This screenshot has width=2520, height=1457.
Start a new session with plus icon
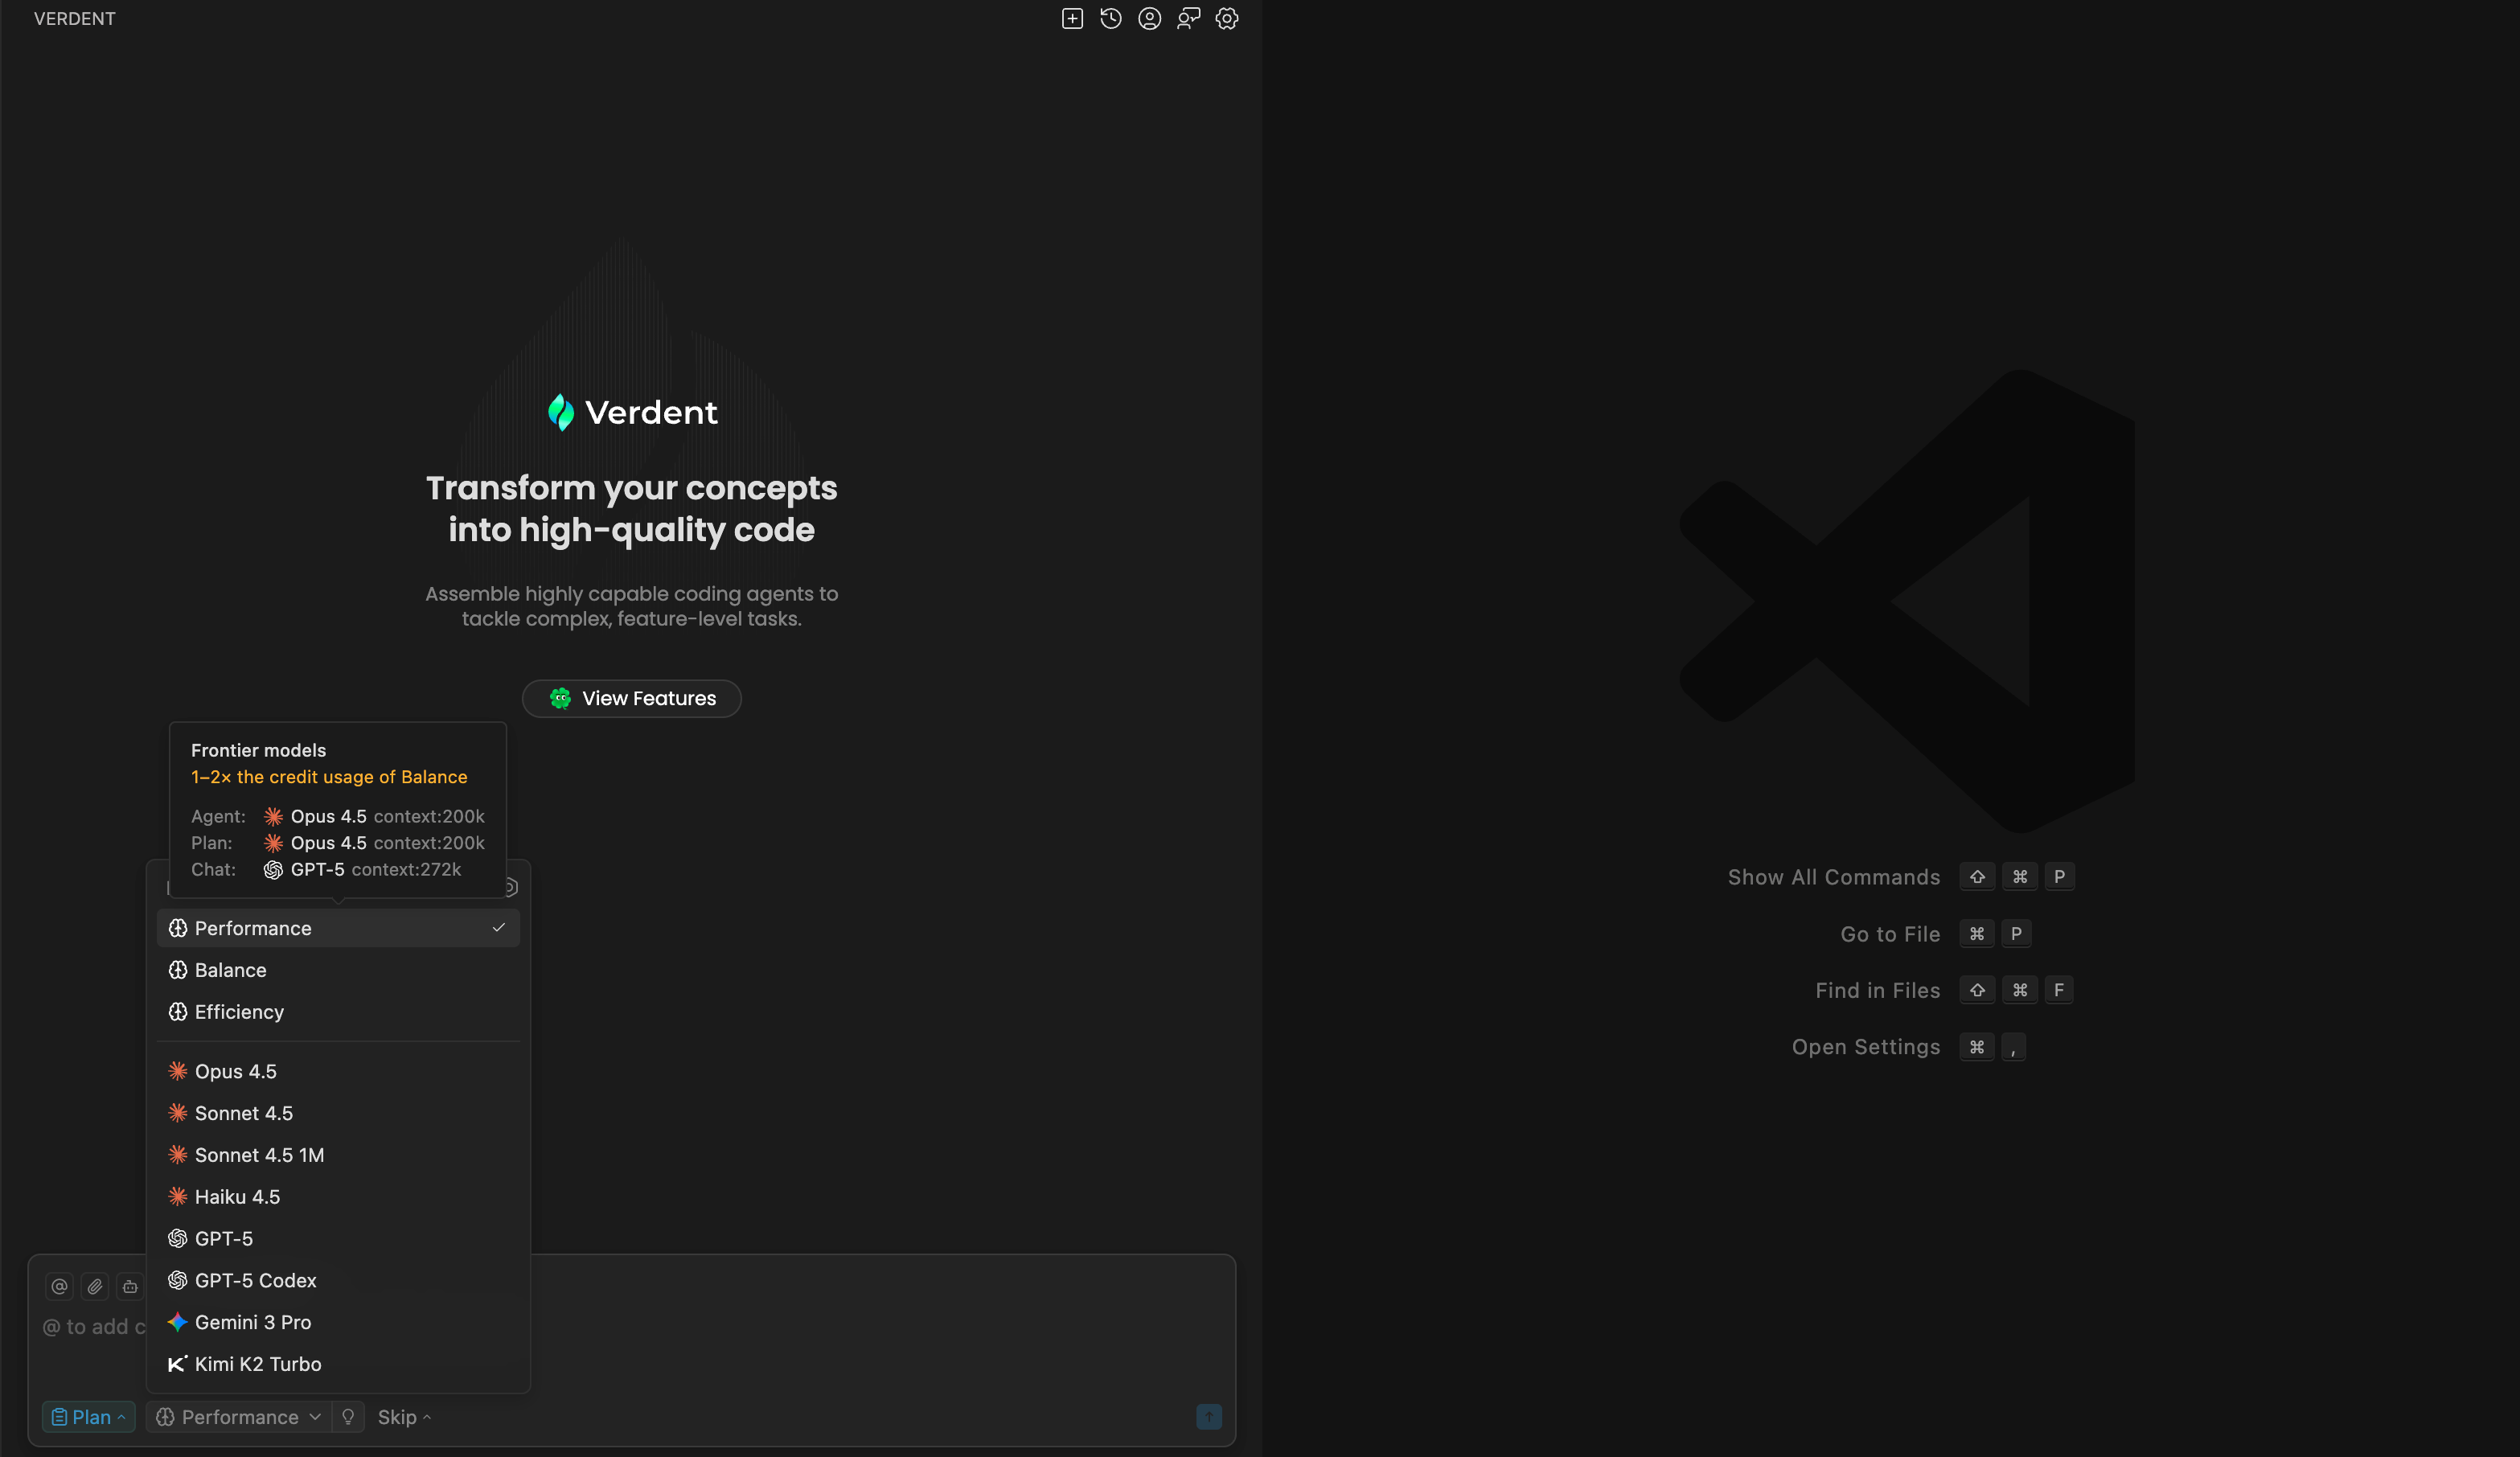(1072, 19)
